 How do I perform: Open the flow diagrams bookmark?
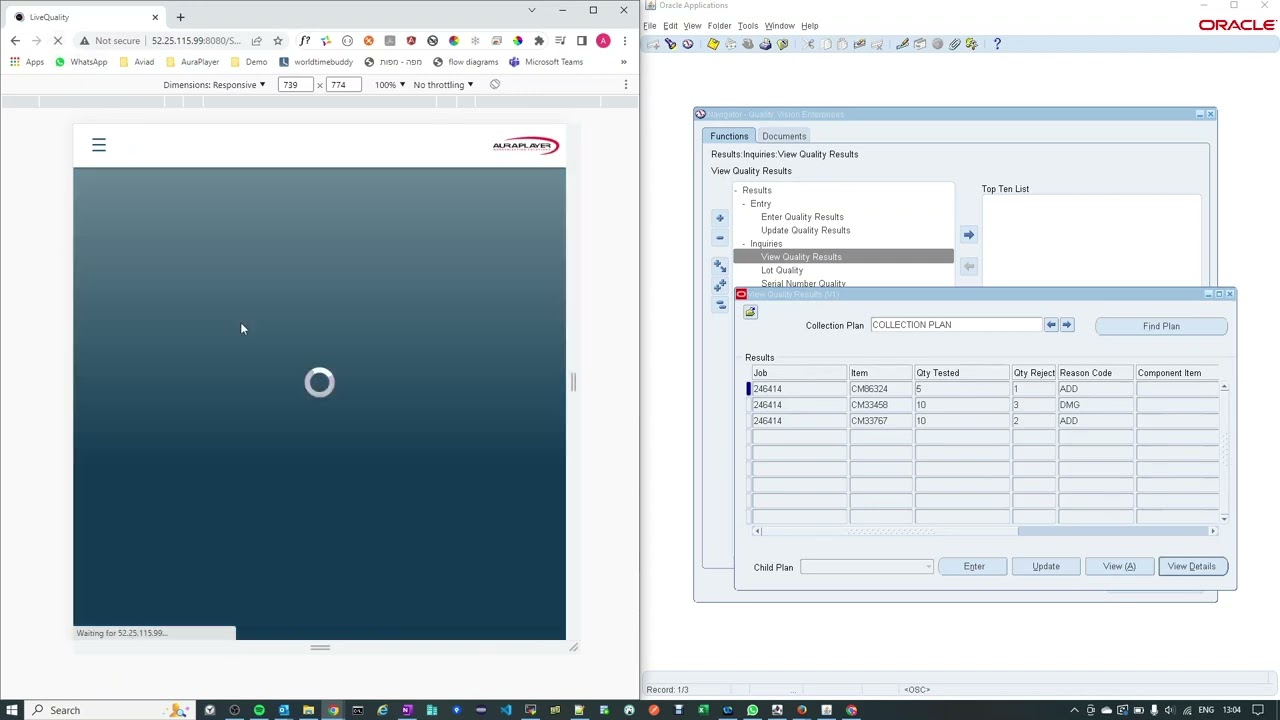coord(465,62)
